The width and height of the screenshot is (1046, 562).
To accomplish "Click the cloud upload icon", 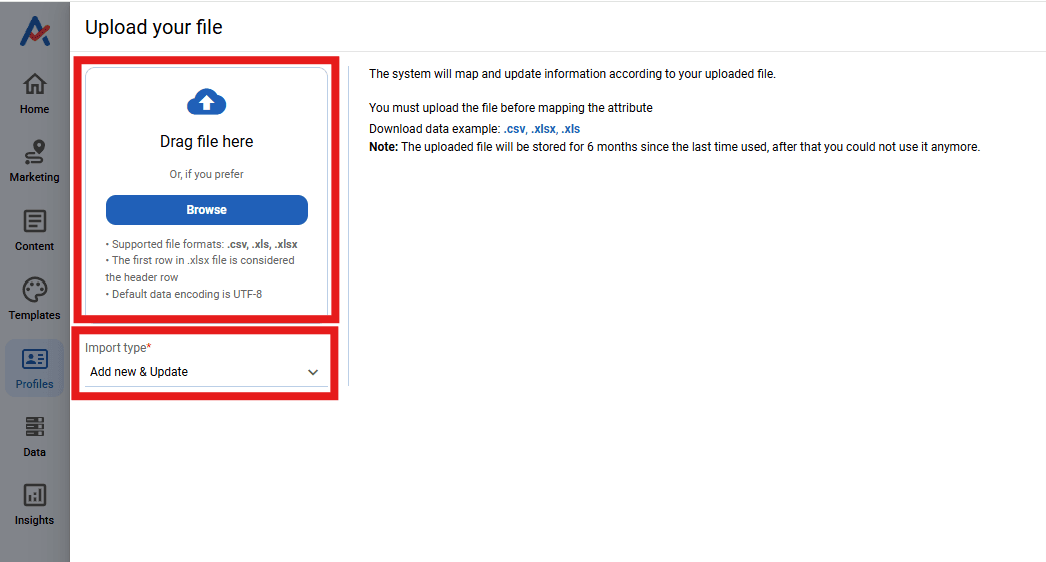I will coord(207,102).
